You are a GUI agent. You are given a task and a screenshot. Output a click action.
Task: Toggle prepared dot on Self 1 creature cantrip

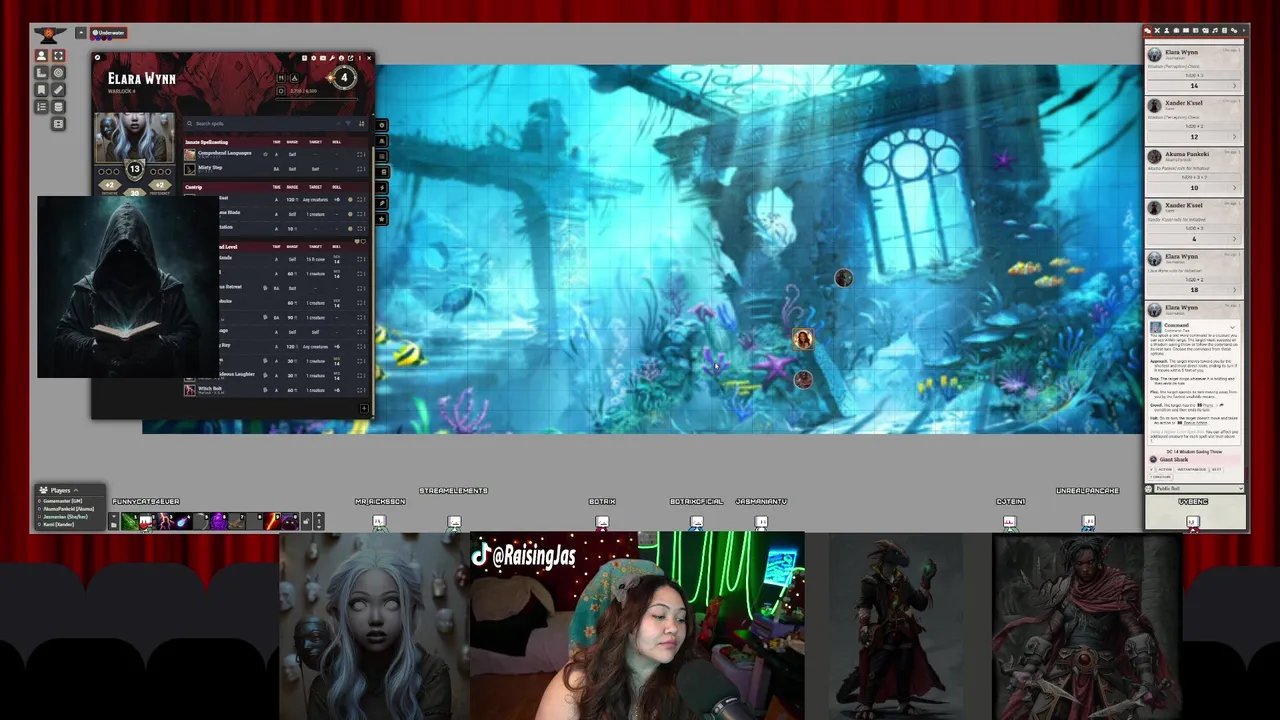(350, 214)
